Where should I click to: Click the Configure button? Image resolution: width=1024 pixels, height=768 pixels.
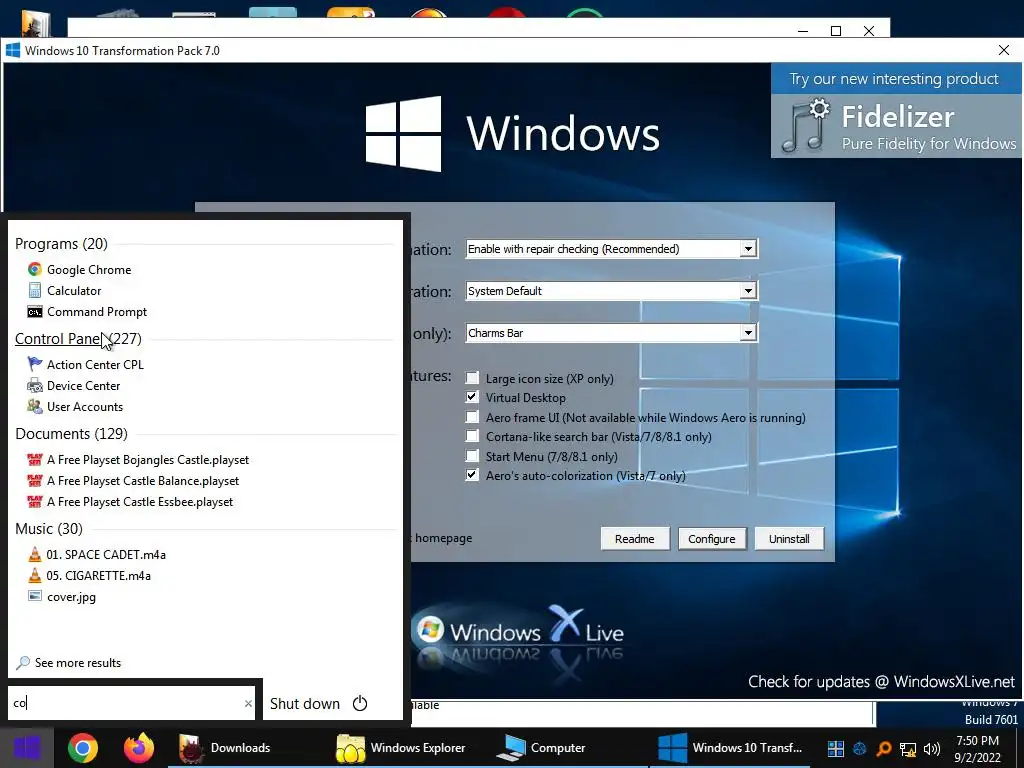point(712,539)
